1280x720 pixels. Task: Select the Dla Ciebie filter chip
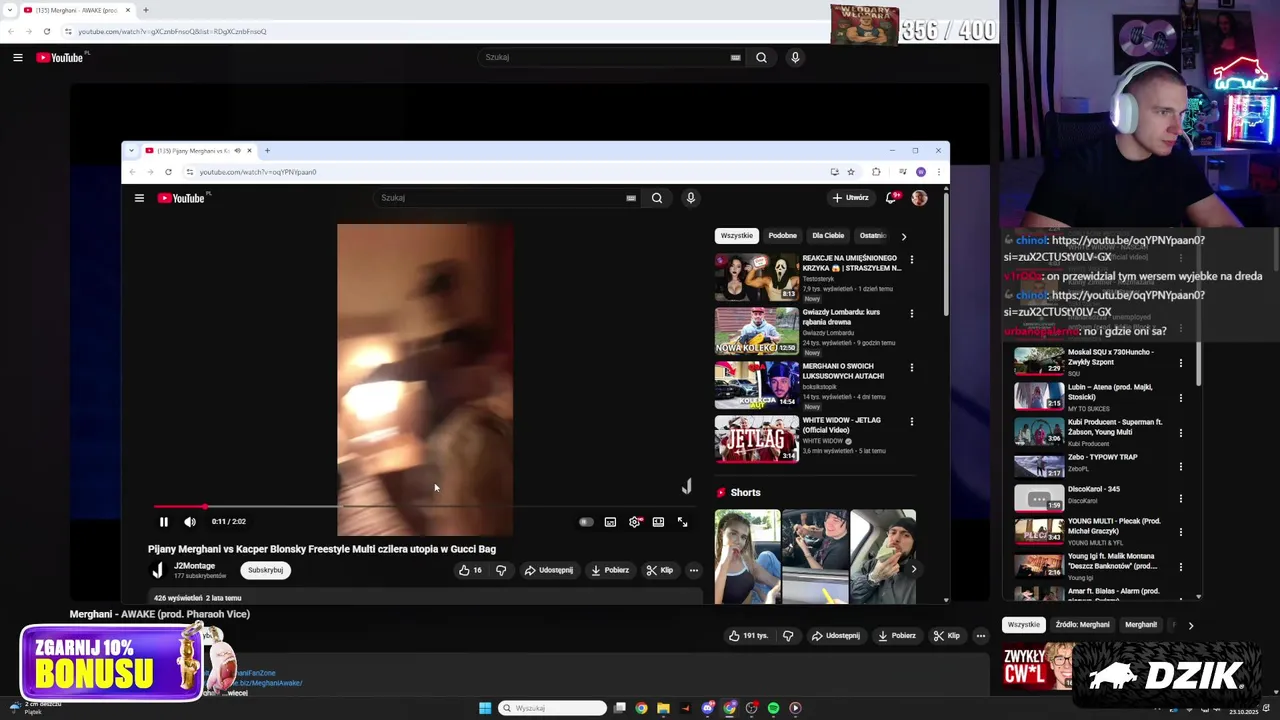828,236
